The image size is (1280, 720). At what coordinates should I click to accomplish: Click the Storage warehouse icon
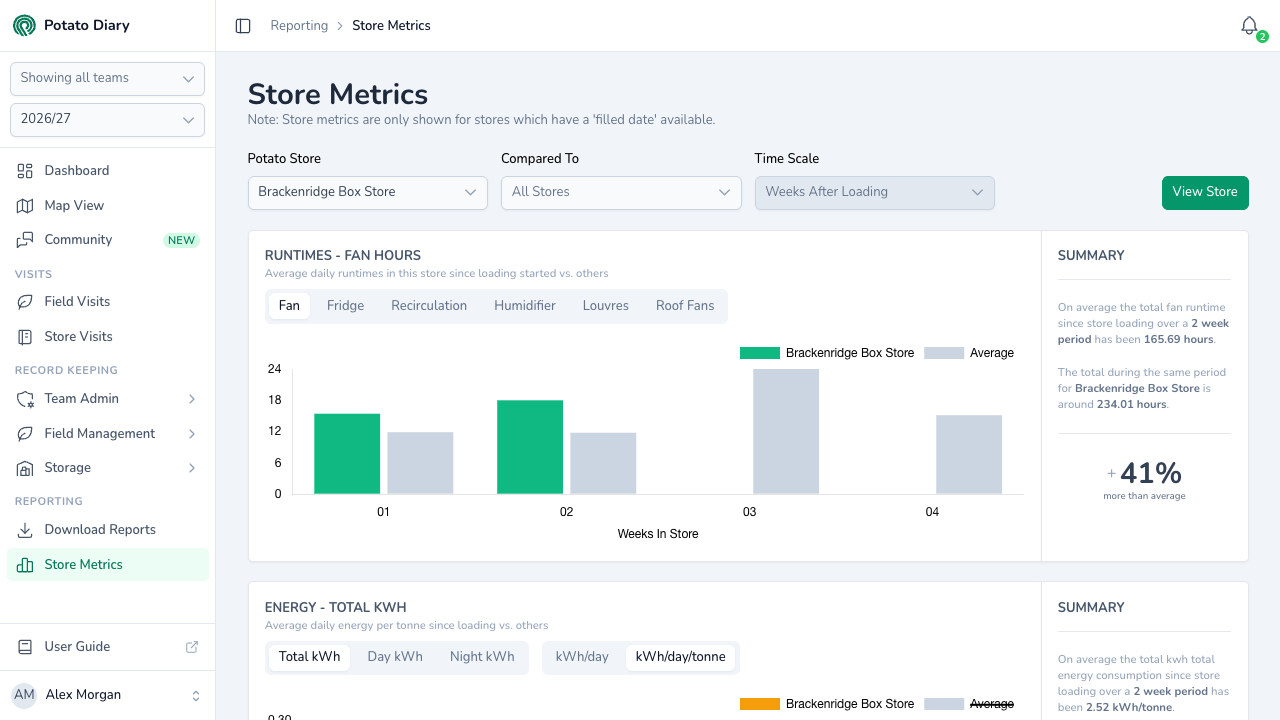[25, 468]
